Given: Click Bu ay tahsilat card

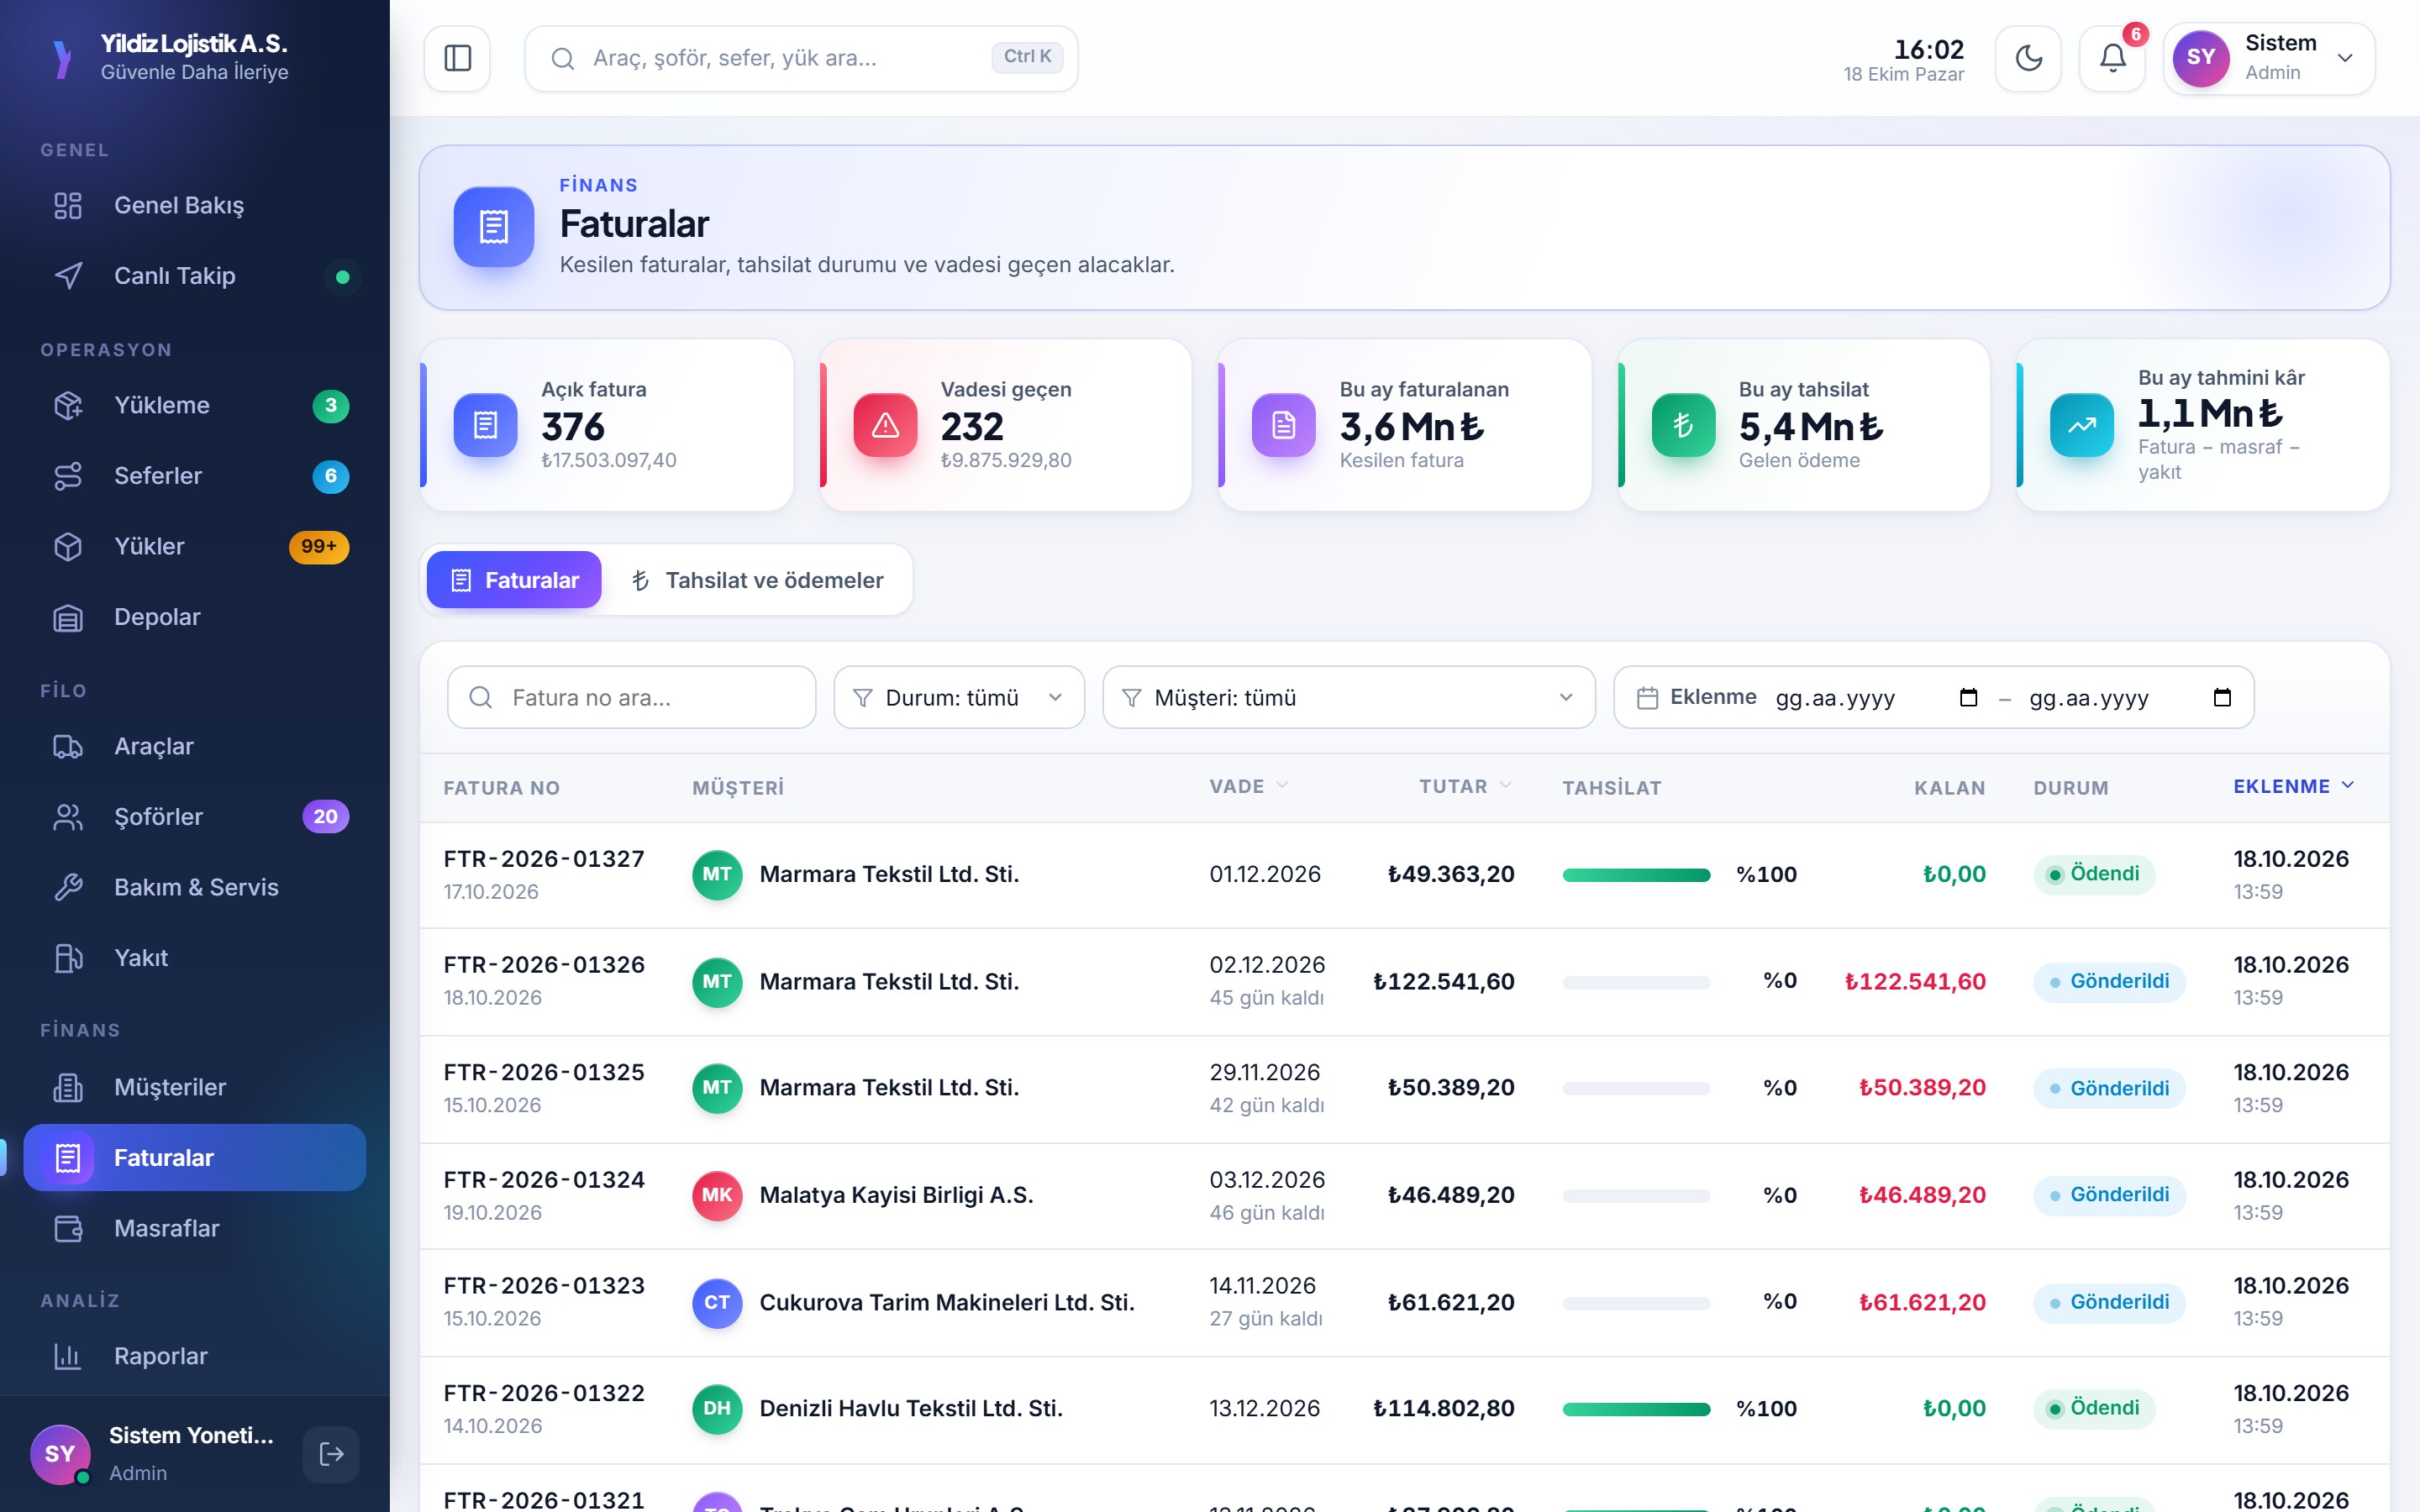Looking at the screenshot, I should click(1803, 425).
